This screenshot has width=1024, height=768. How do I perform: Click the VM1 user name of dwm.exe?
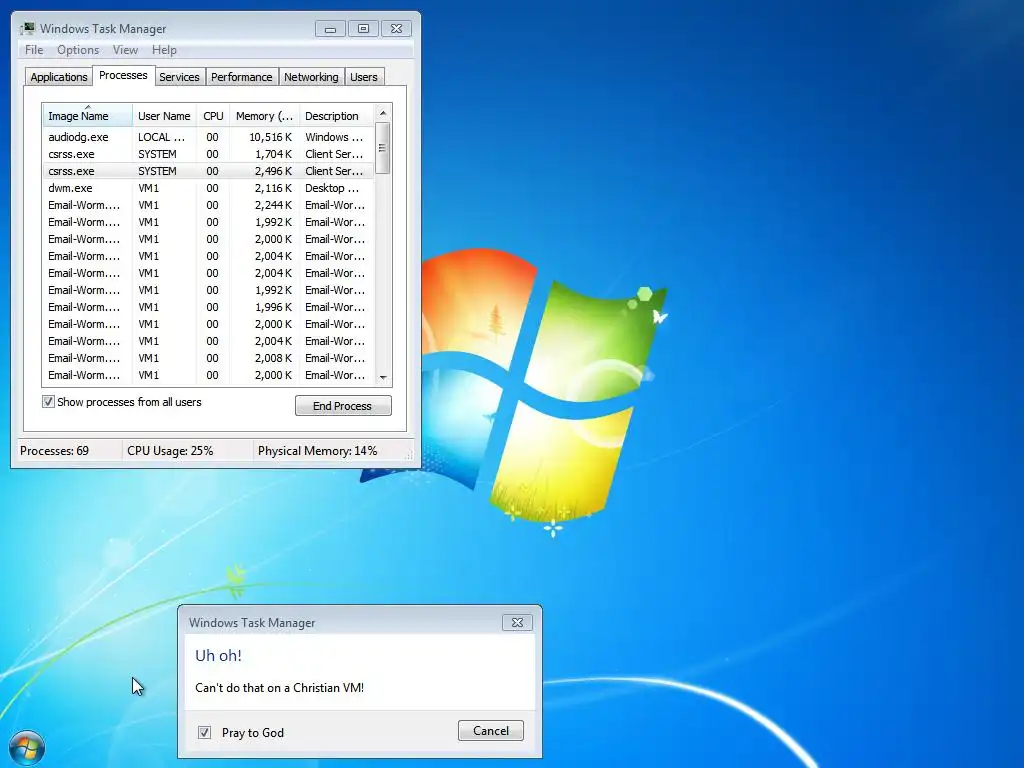[x=148, y=188]
